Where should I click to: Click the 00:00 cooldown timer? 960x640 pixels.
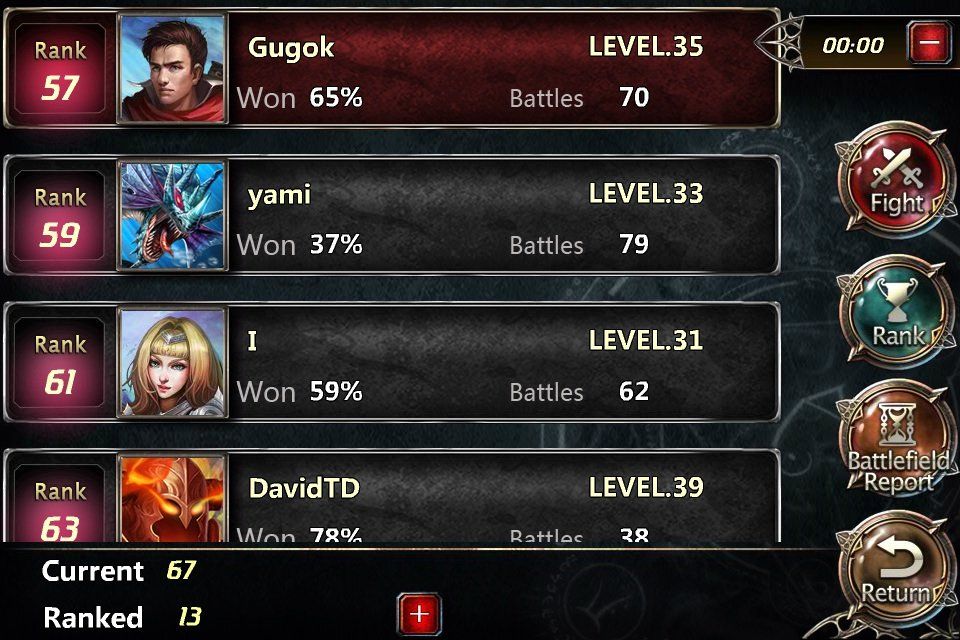pos(853,45)
